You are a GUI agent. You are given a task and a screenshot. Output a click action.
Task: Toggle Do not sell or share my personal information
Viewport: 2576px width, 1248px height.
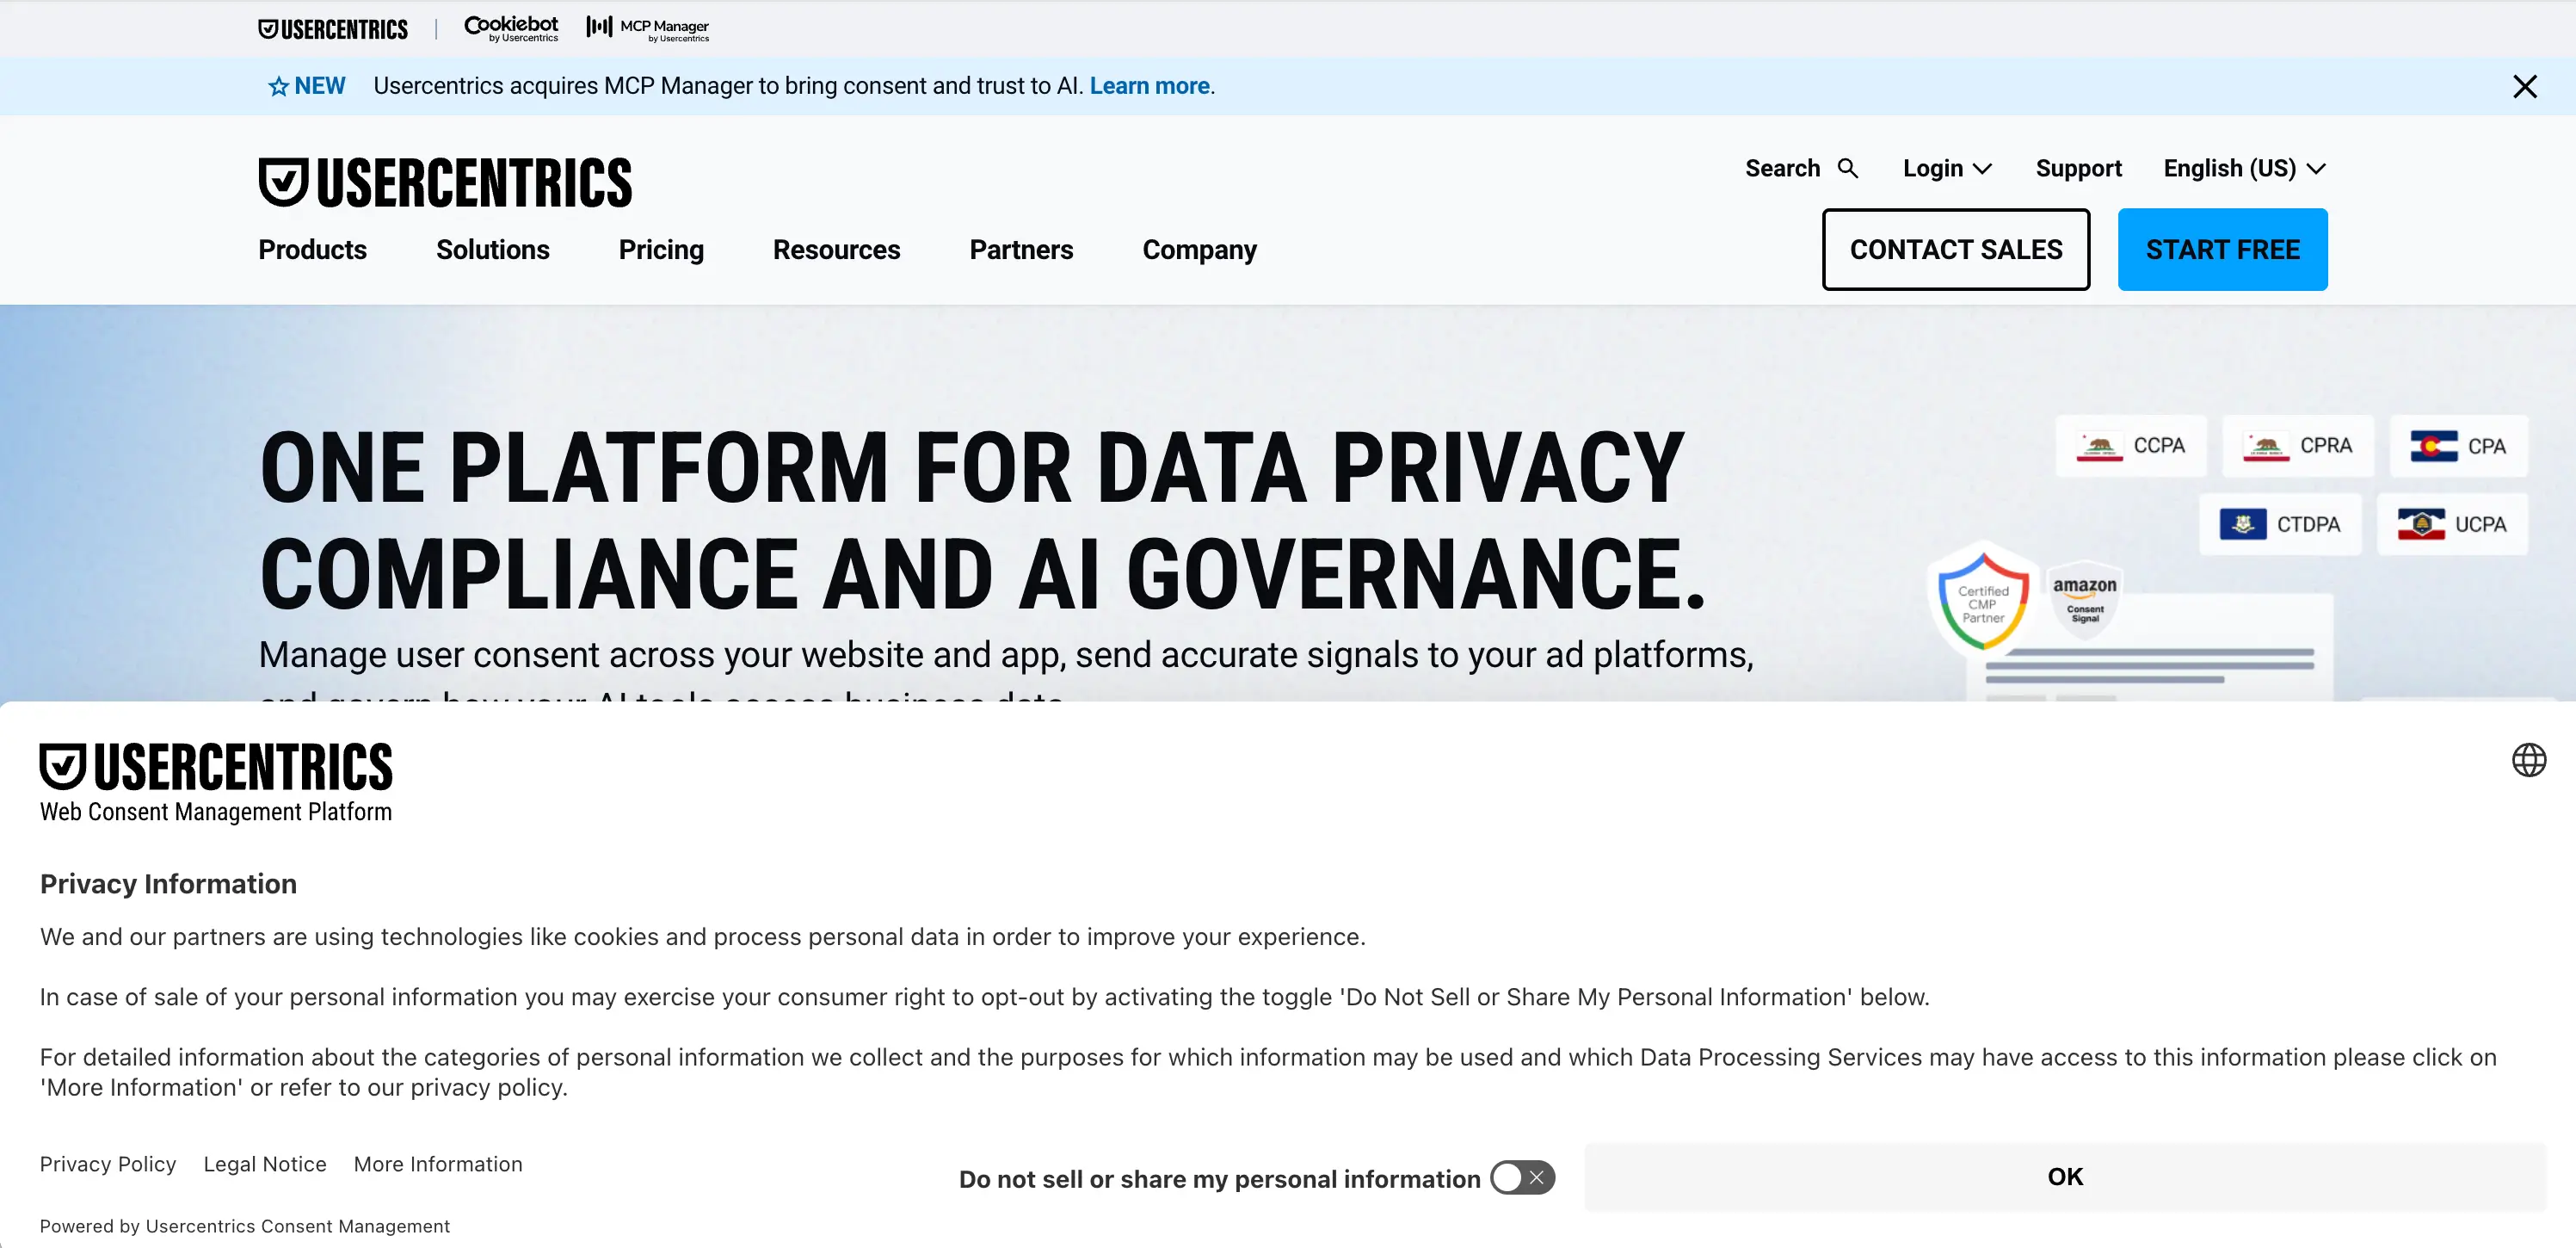pos(1522,1178)
